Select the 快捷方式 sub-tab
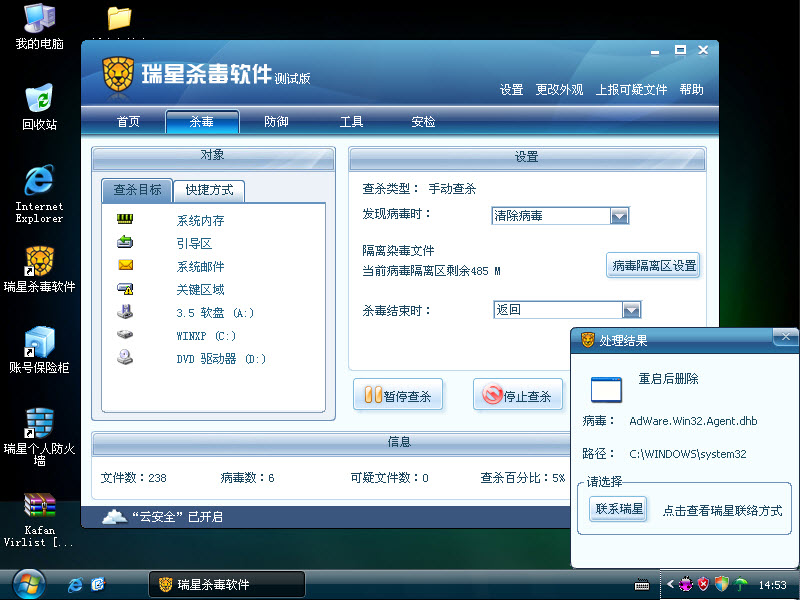800x600 pixels. pyautogui.click(x=209, y=190)
